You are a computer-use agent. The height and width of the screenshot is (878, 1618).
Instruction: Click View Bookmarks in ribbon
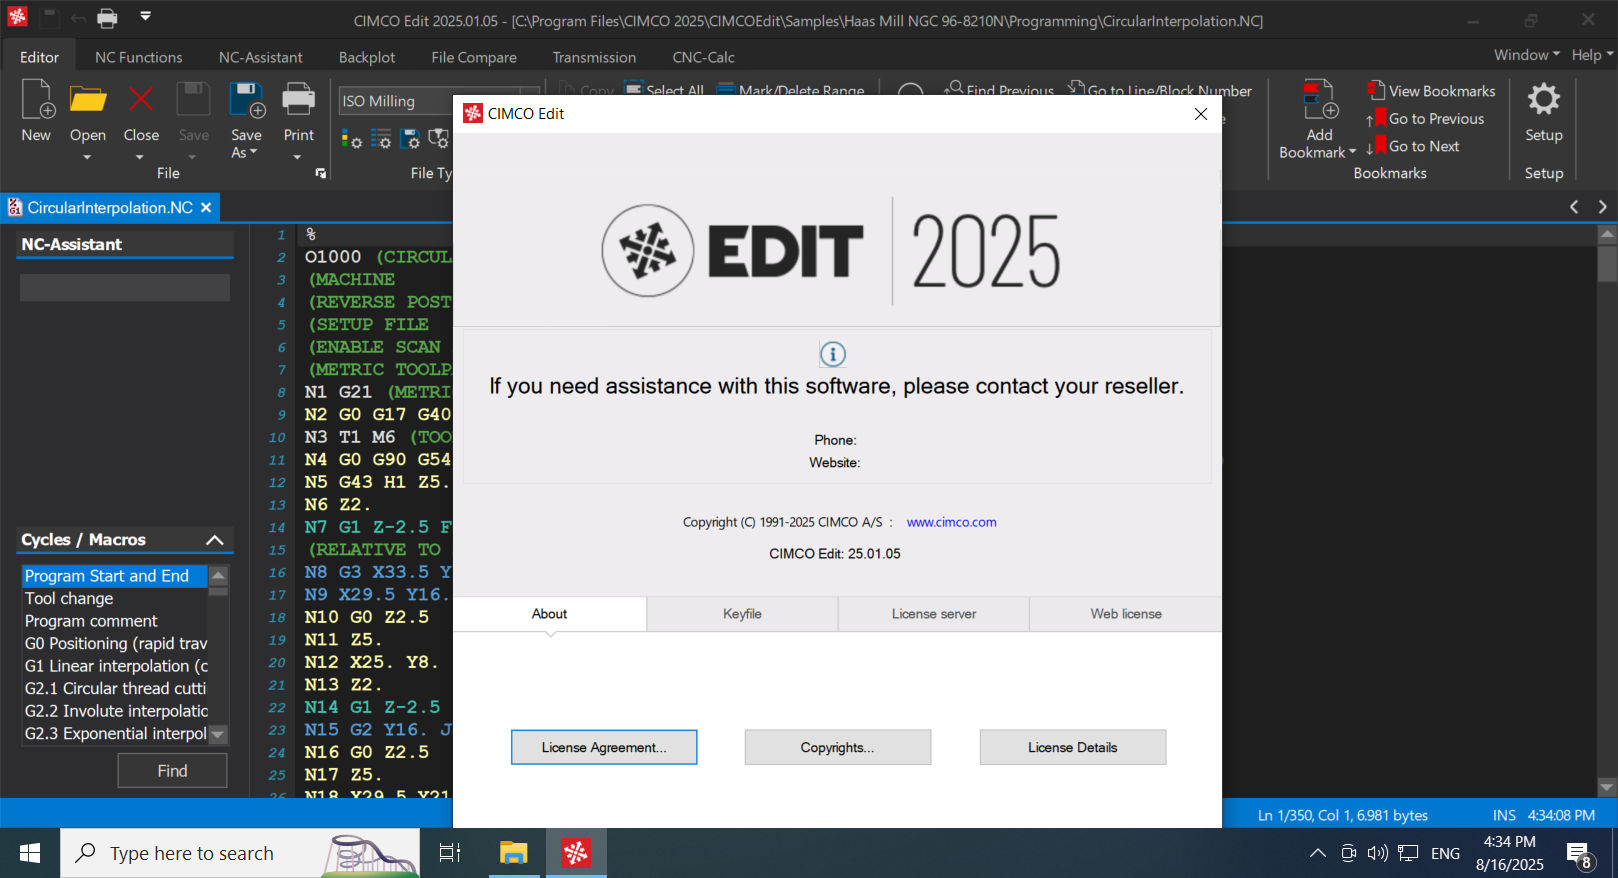point(1431,91)
